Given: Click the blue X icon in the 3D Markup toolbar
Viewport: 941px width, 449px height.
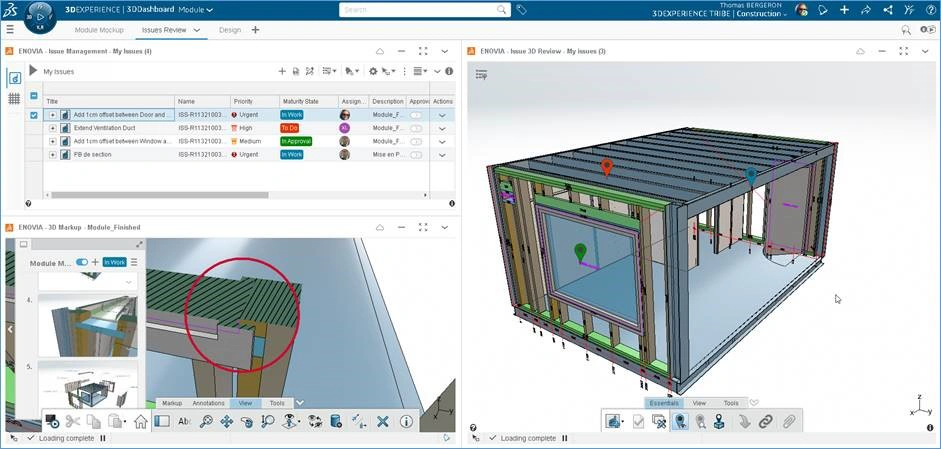Looking at the screenshot, I should coord(383,421).
